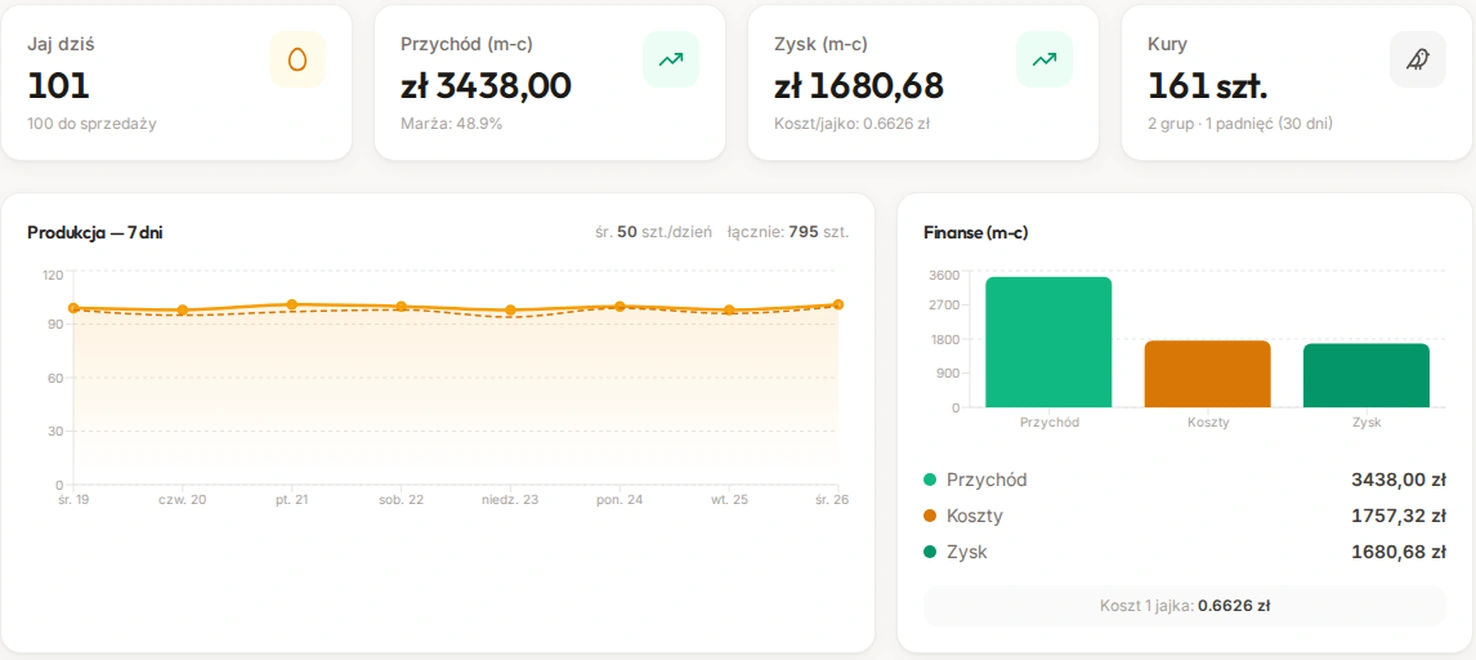The height and width of the screenshot is (660, 1476).
Task: Click the 'Kury' card title
Action: coord(1168,45)
